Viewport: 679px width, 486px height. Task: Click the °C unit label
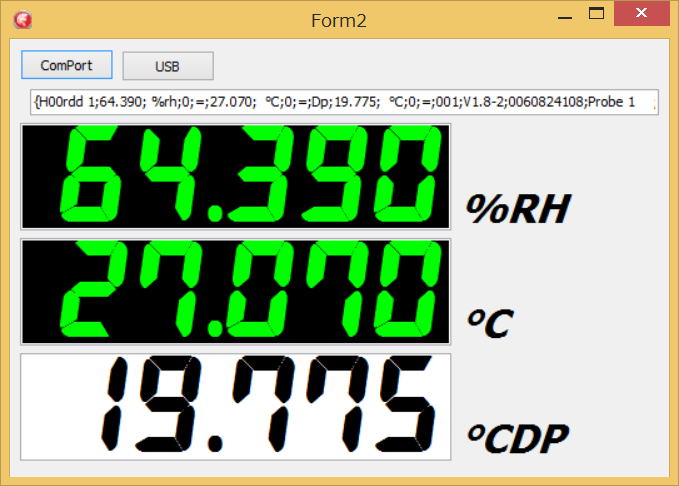[x=490, y=323]
